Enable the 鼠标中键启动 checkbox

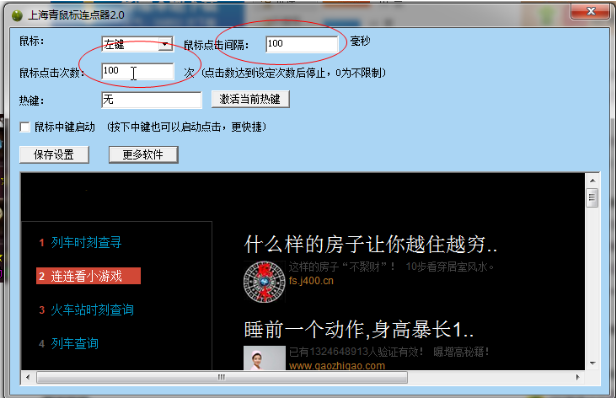pos(25,127)
